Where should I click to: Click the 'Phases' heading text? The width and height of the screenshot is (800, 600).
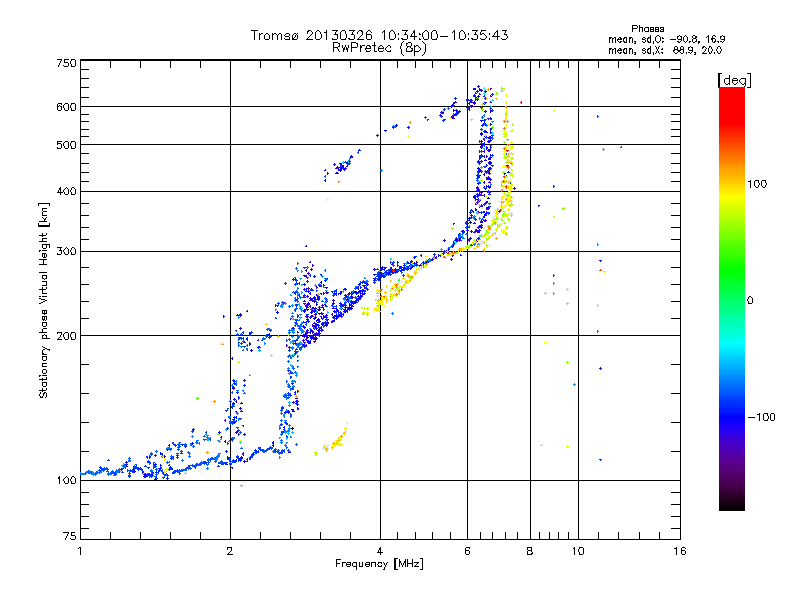(647, 29)
